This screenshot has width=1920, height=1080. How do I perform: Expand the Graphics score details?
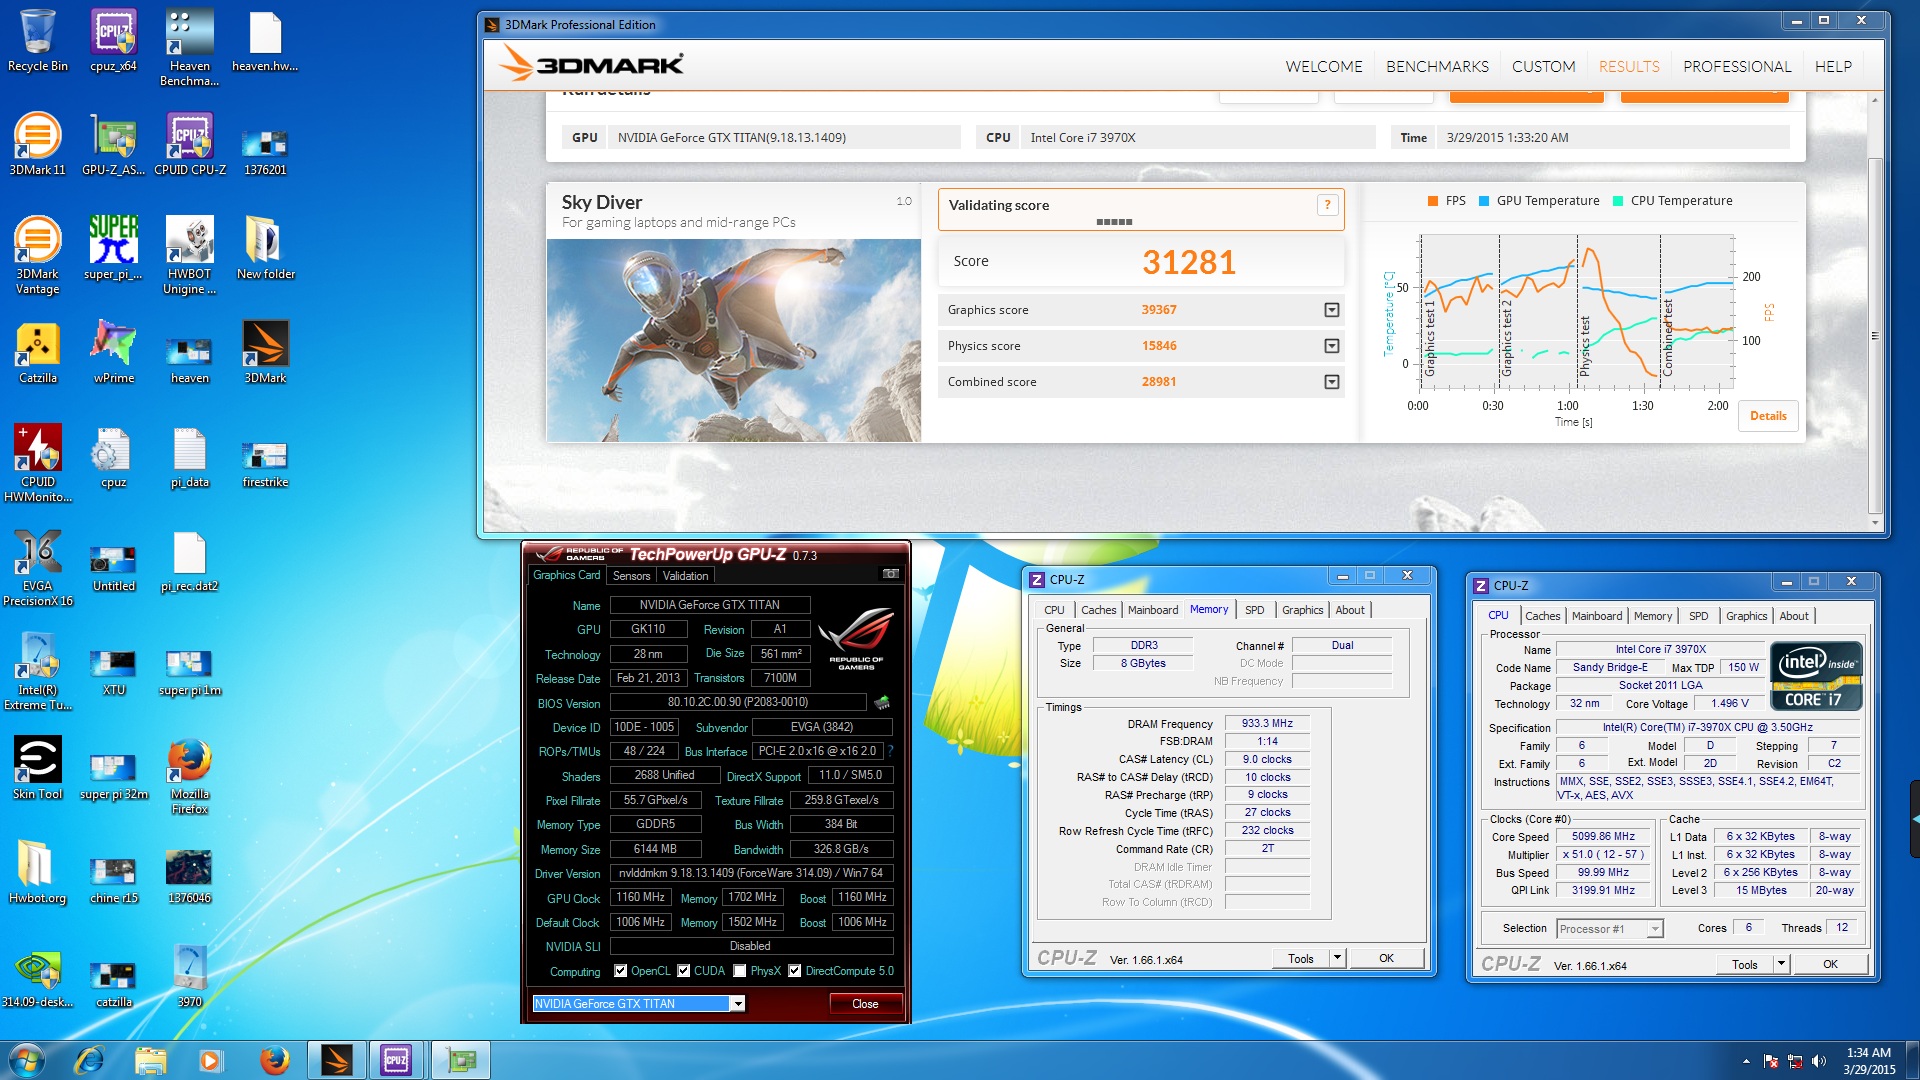[x=1331, y=310]
